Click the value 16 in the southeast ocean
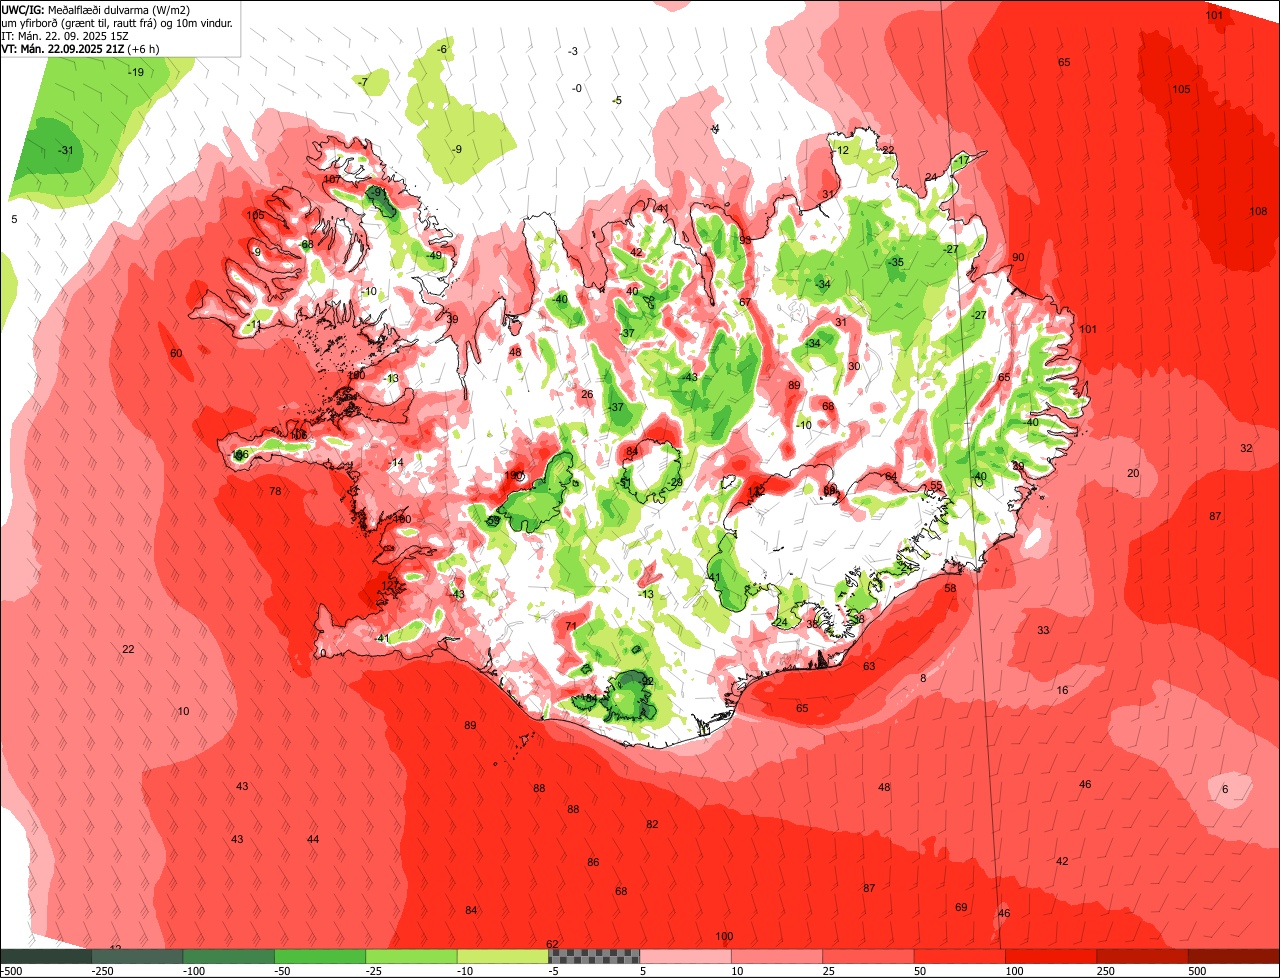 click(1062, 690)
